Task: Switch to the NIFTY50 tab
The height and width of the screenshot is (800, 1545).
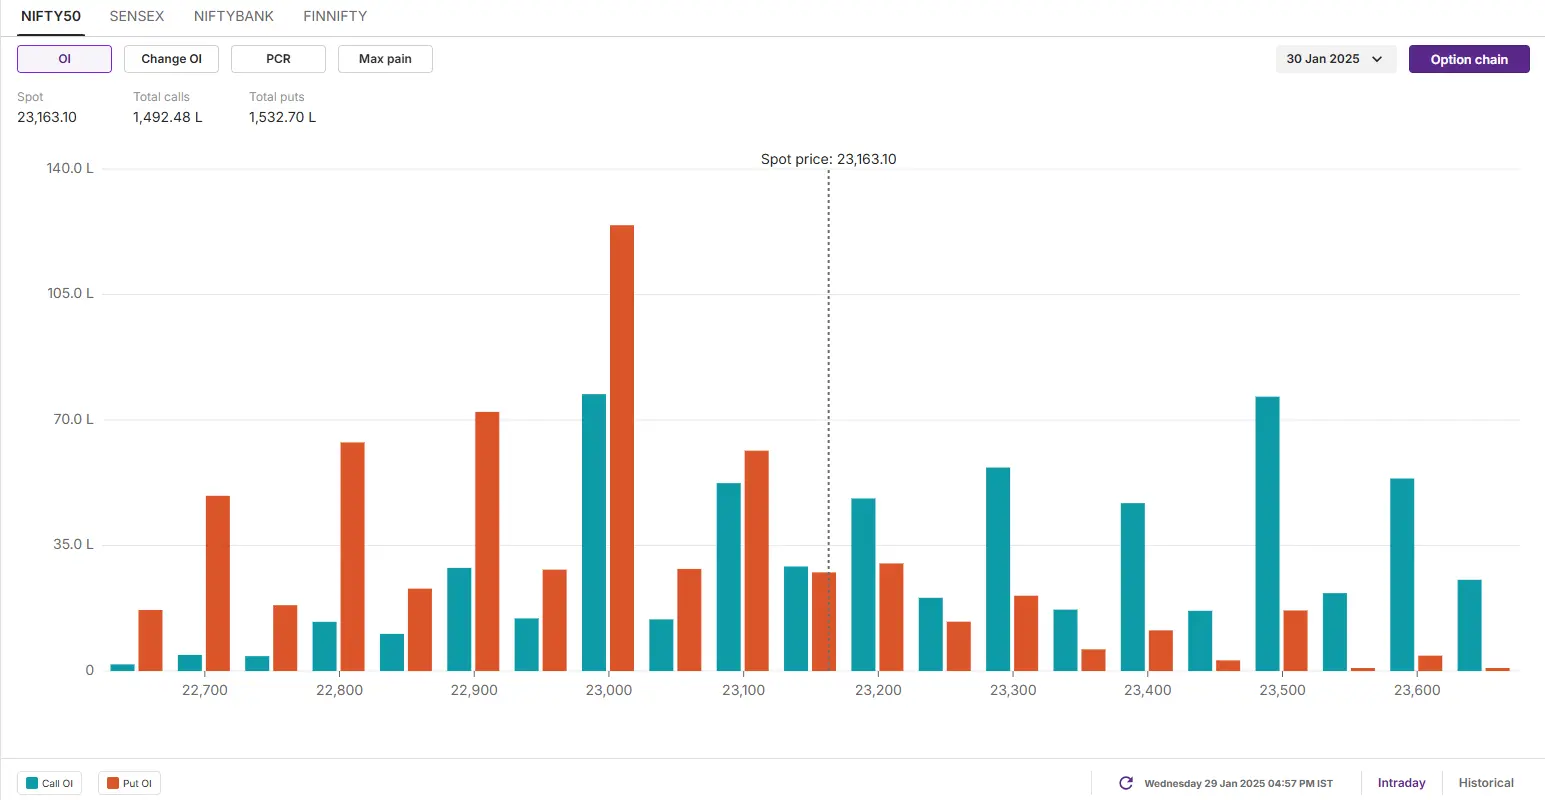Action: (x=51, y=16)
